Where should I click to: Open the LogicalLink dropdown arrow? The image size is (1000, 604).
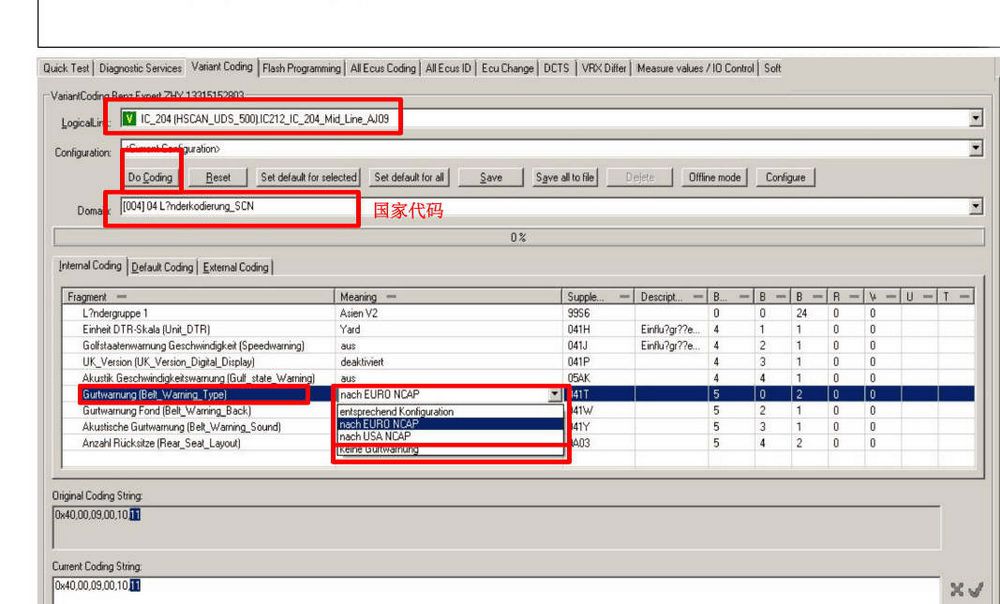coord(976,119)
